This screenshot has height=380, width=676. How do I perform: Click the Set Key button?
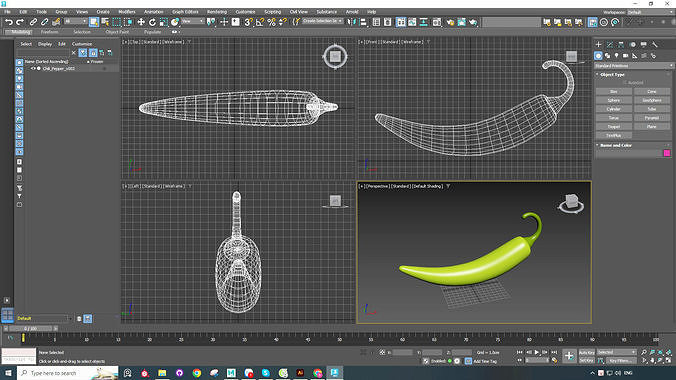pos(586,361)
